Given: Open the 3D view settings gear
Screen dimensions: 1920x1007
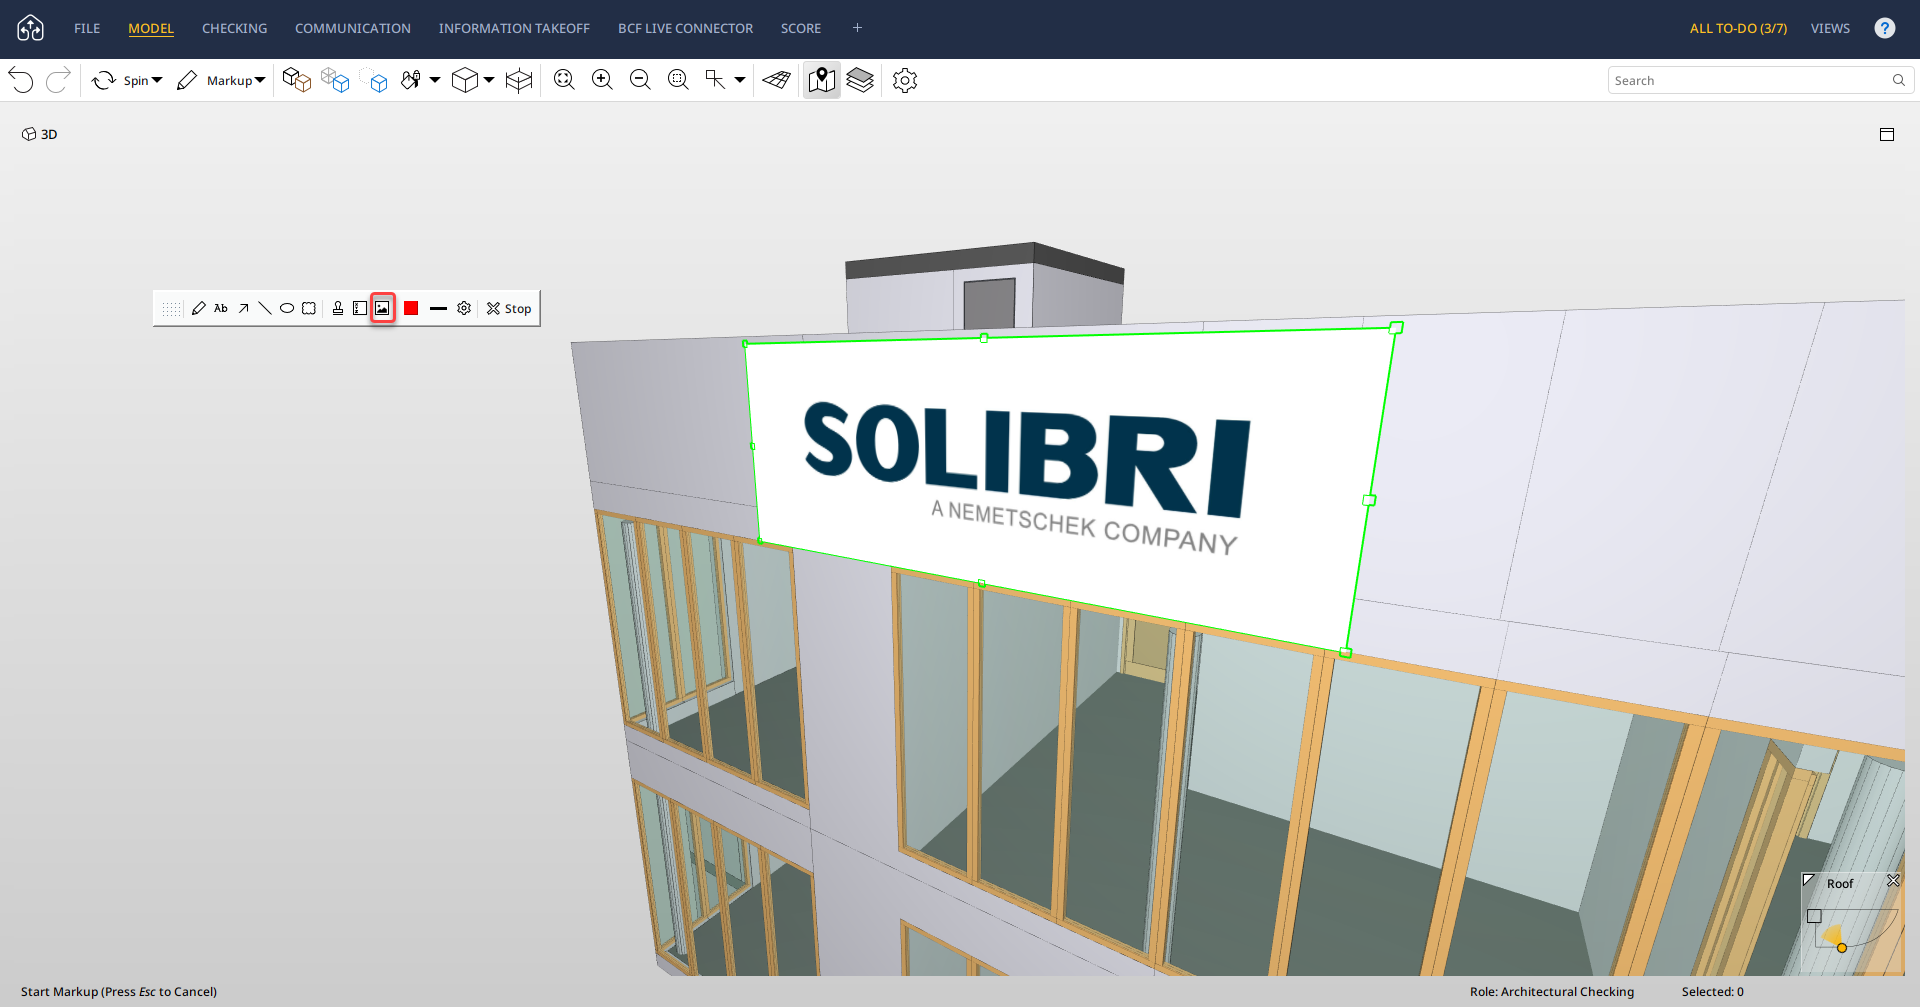Looking at the screenshot, I should (x=905, y=80).
